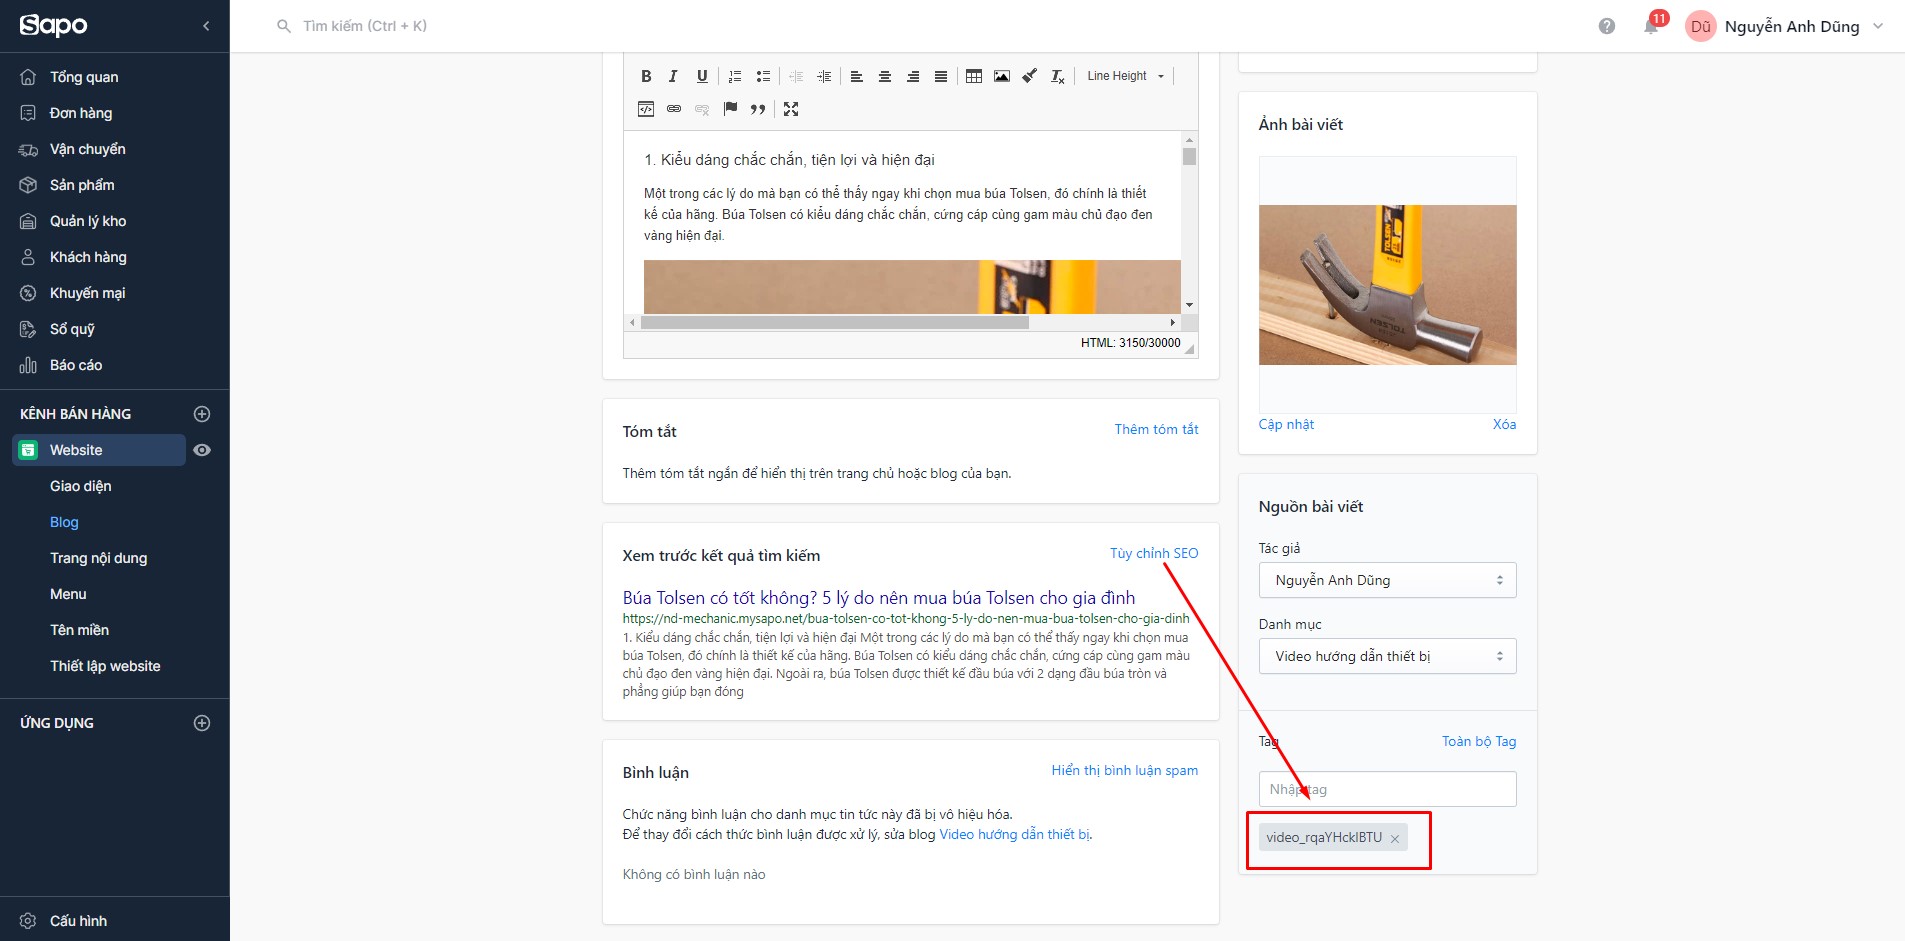Viewport: 1905px width, 941px height.
Task: Open Video hướng dẫn thiết bị blog link
Action: [x=1015, y=834]
